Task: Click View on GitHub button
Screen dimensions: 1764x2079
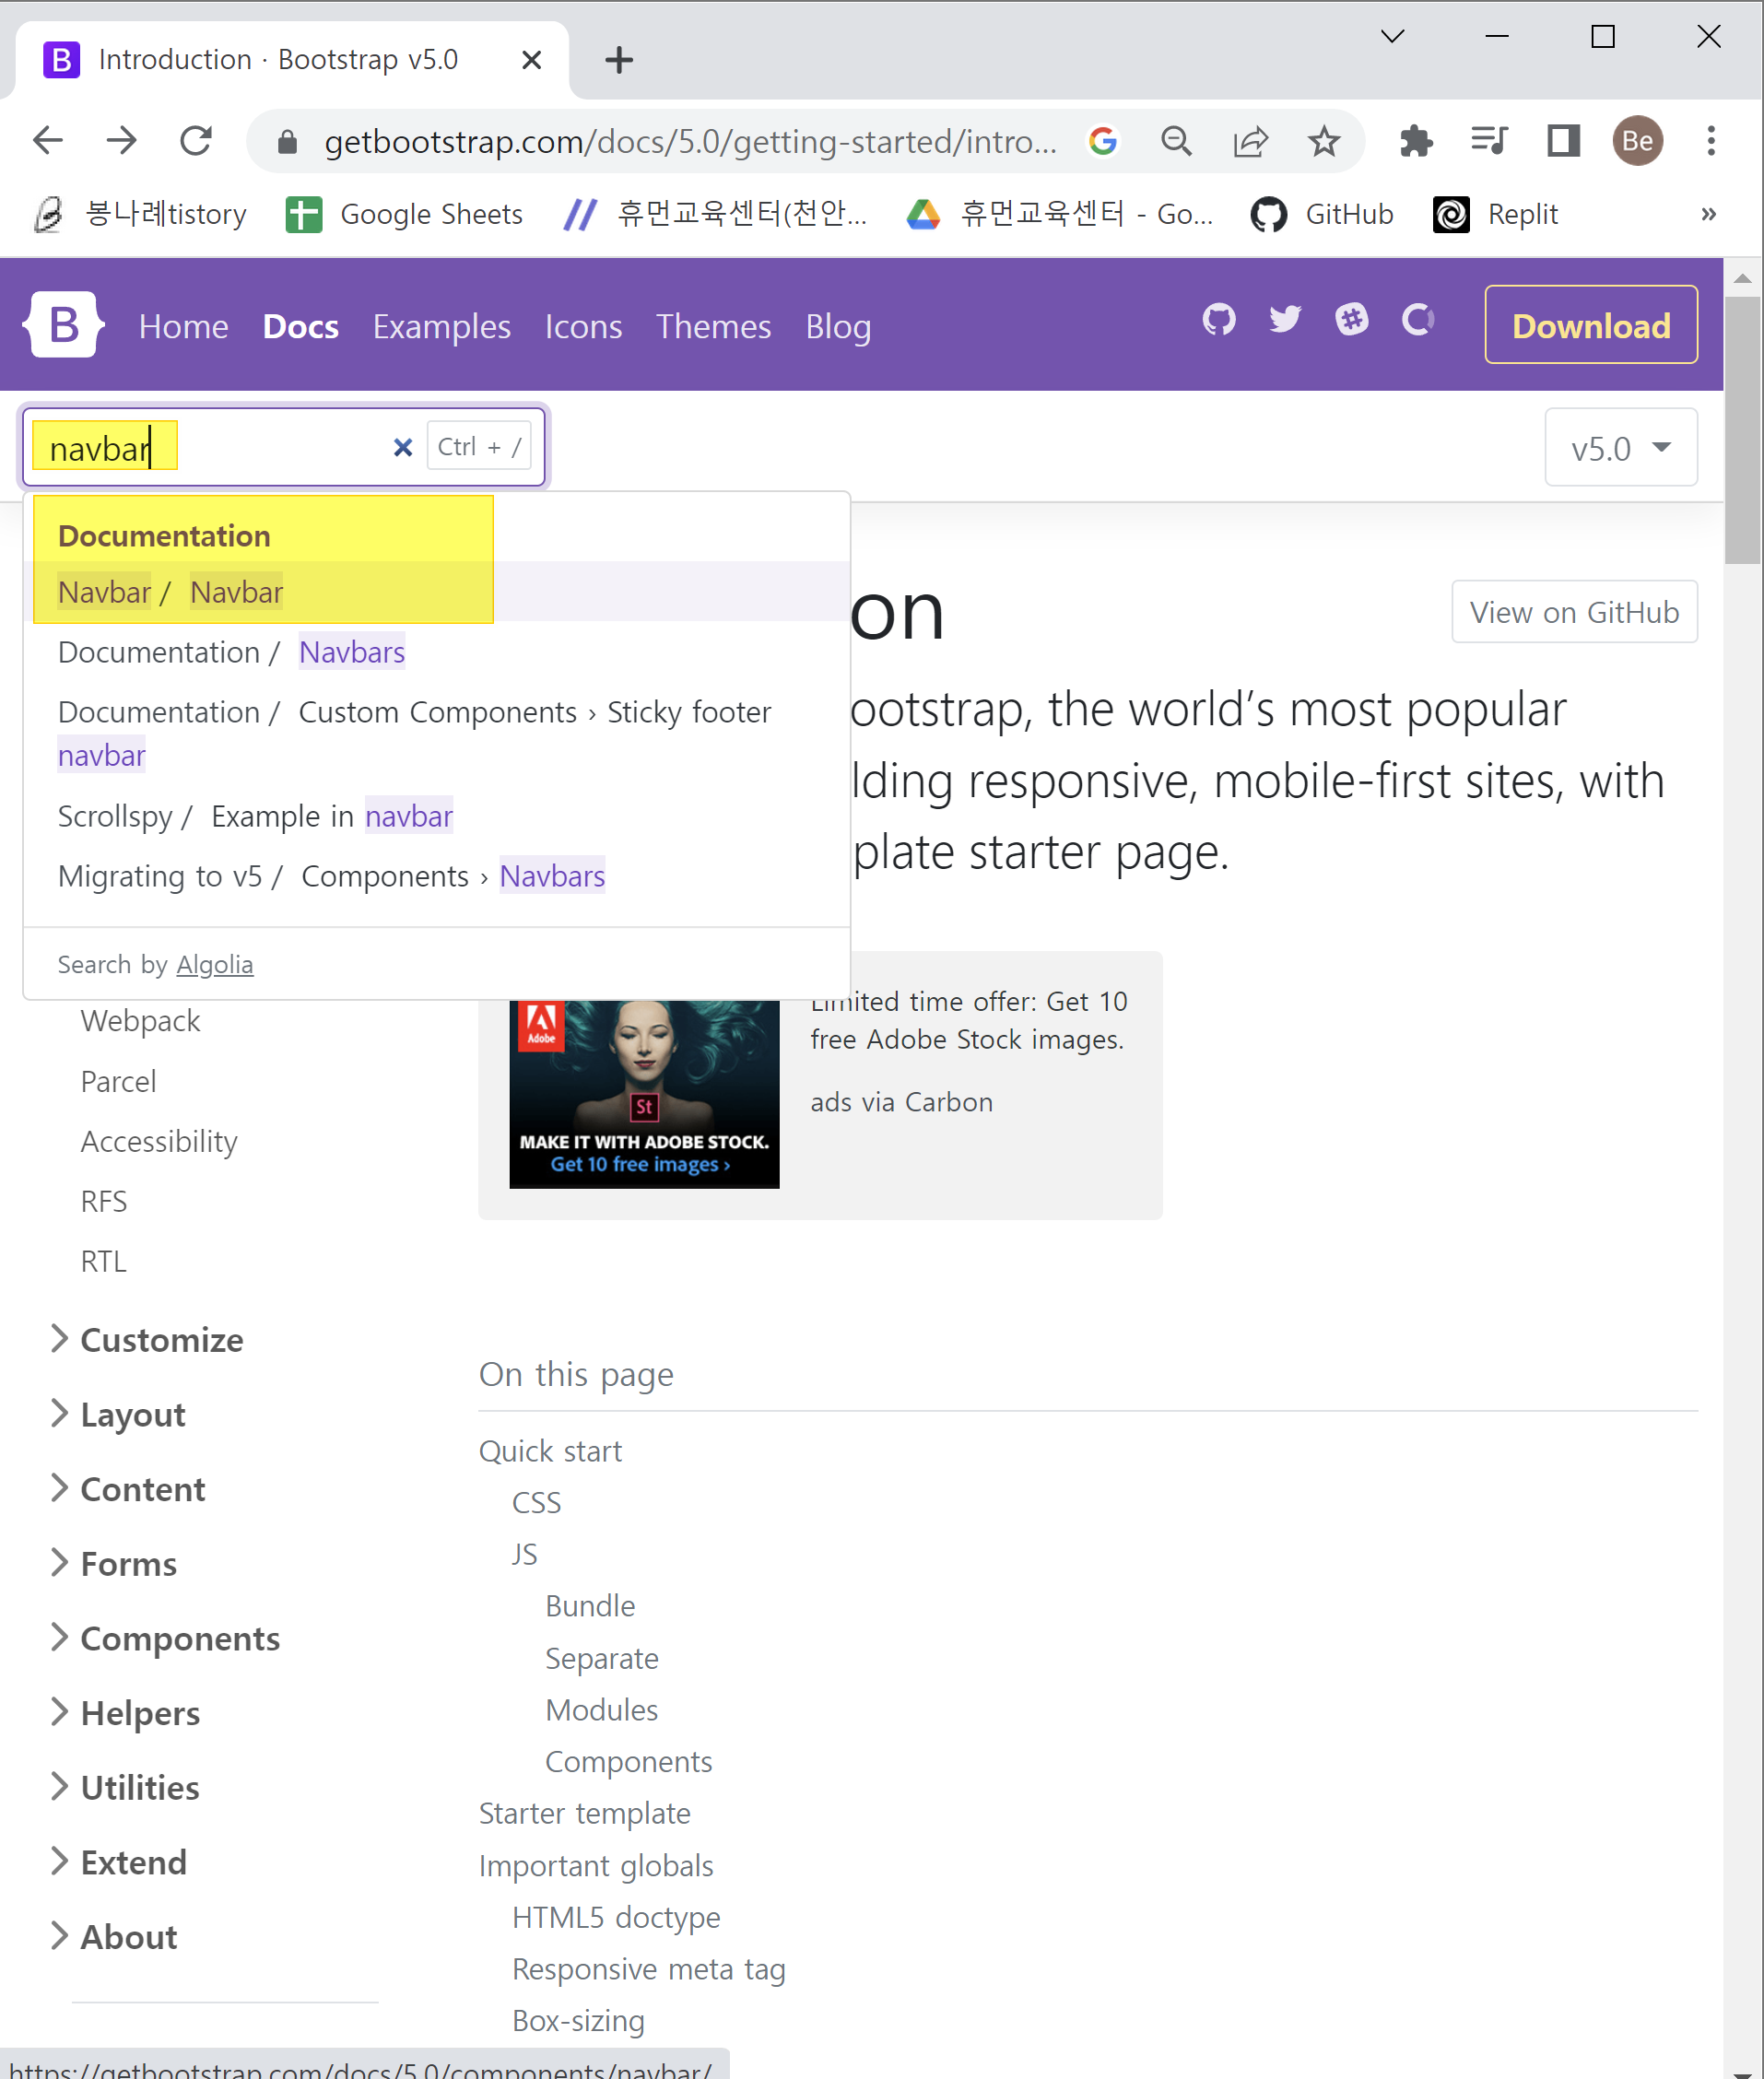Action: (x=1574, y=612)
